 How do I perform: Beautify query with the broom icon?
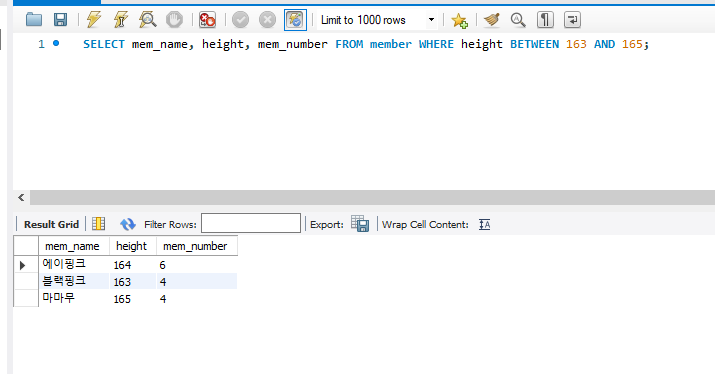[492, 20]
